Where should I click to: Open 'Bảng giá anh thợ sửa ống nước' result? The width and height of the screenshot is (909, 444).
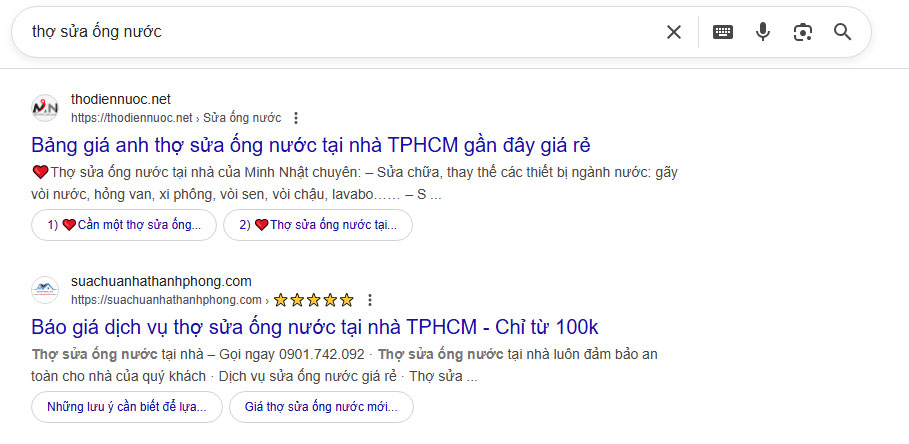311,145
